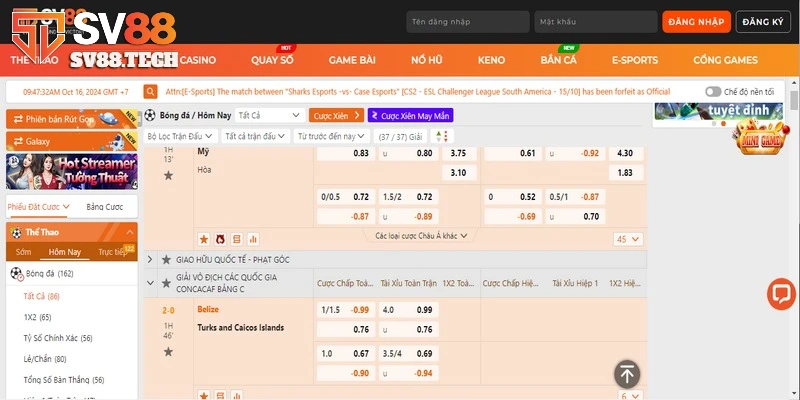Favorite the Belize match with its star

click(x=167, y=351)
